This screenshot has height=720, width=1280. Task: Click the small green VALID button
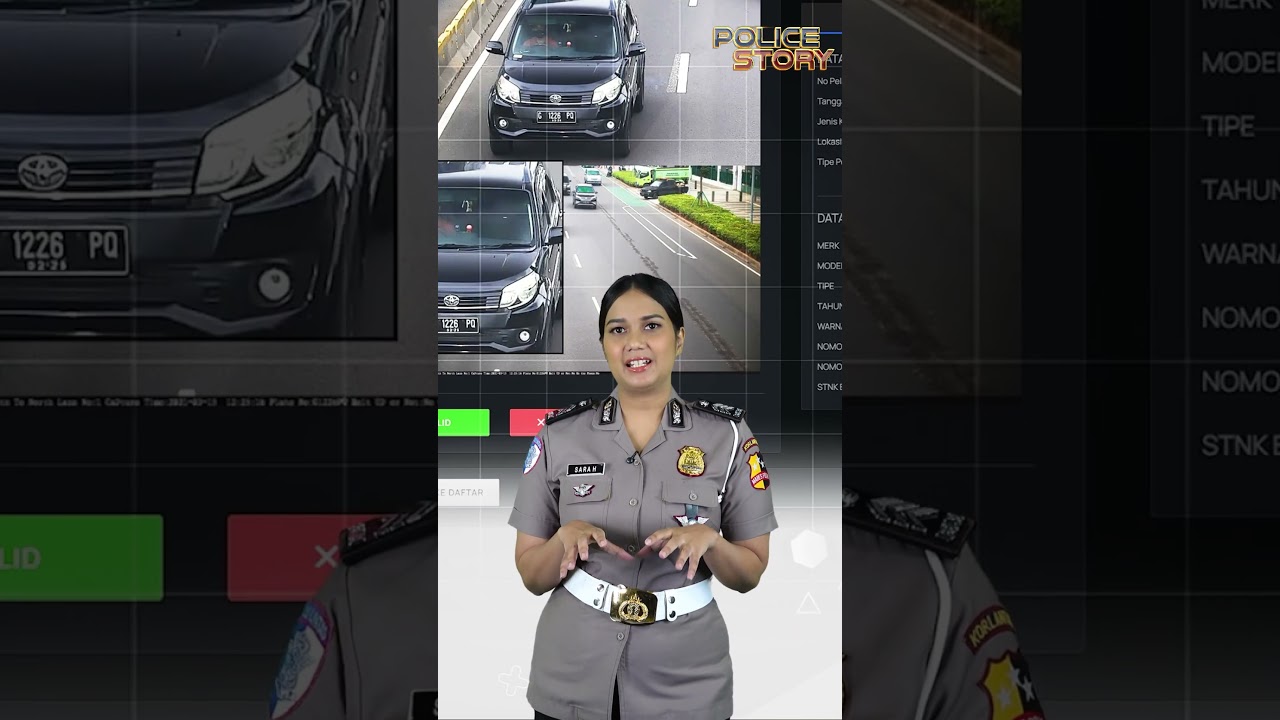[x=464, y=423]
